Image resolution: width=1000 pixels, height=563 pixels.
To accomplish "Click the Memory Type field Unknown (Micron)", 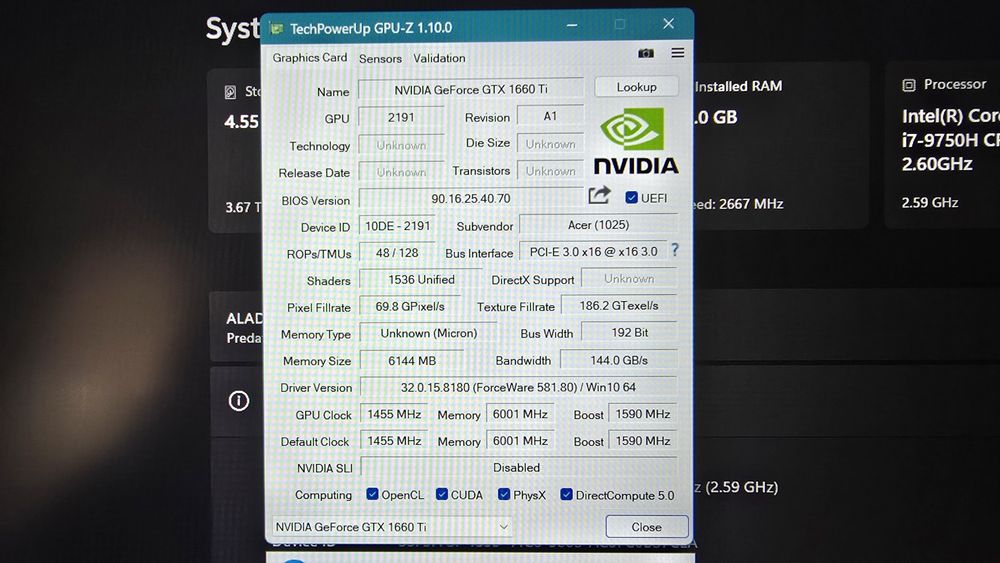I will [429, 333].
